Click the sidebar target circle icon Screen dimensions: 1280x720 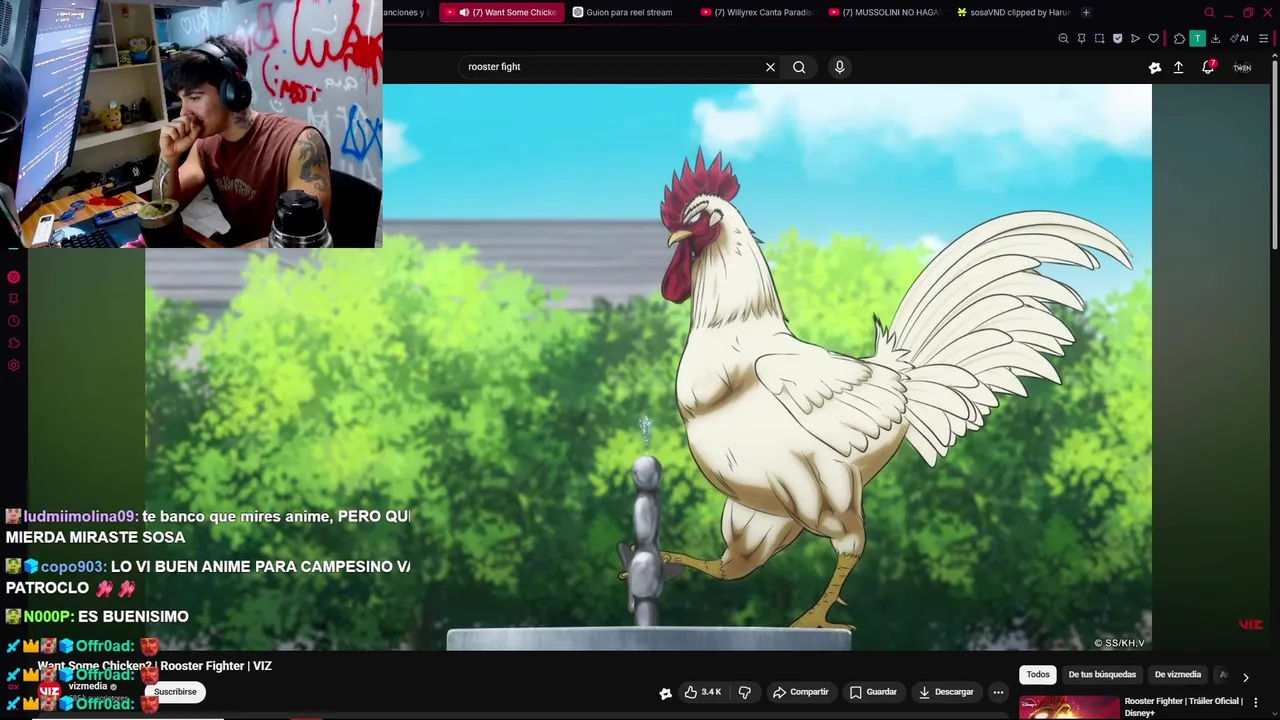[x=14, y=277]
